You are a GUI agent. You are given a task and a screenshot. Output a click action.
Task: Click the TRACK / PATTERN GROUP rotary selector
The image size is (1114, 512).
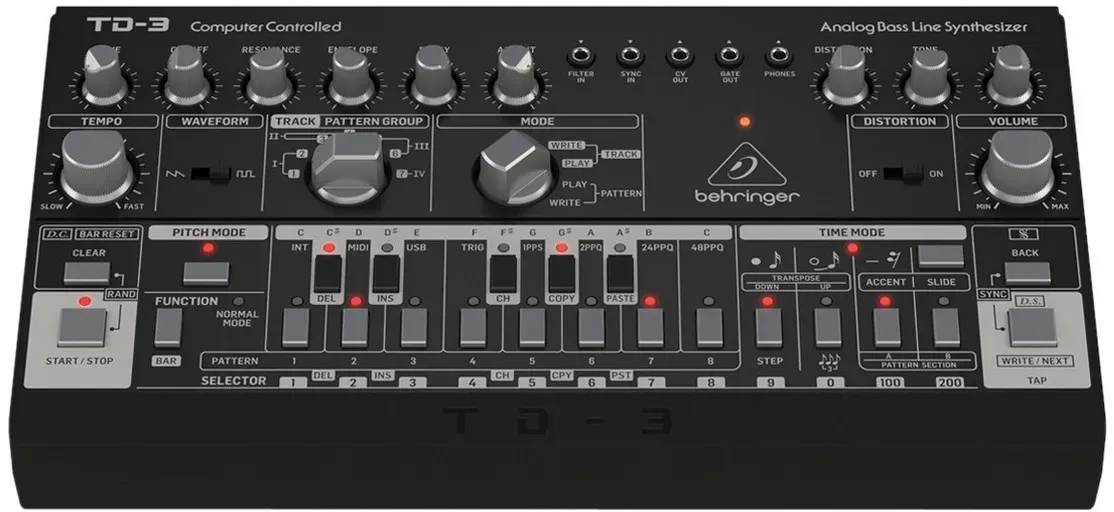pyautogui.click(x=348, y=168)
